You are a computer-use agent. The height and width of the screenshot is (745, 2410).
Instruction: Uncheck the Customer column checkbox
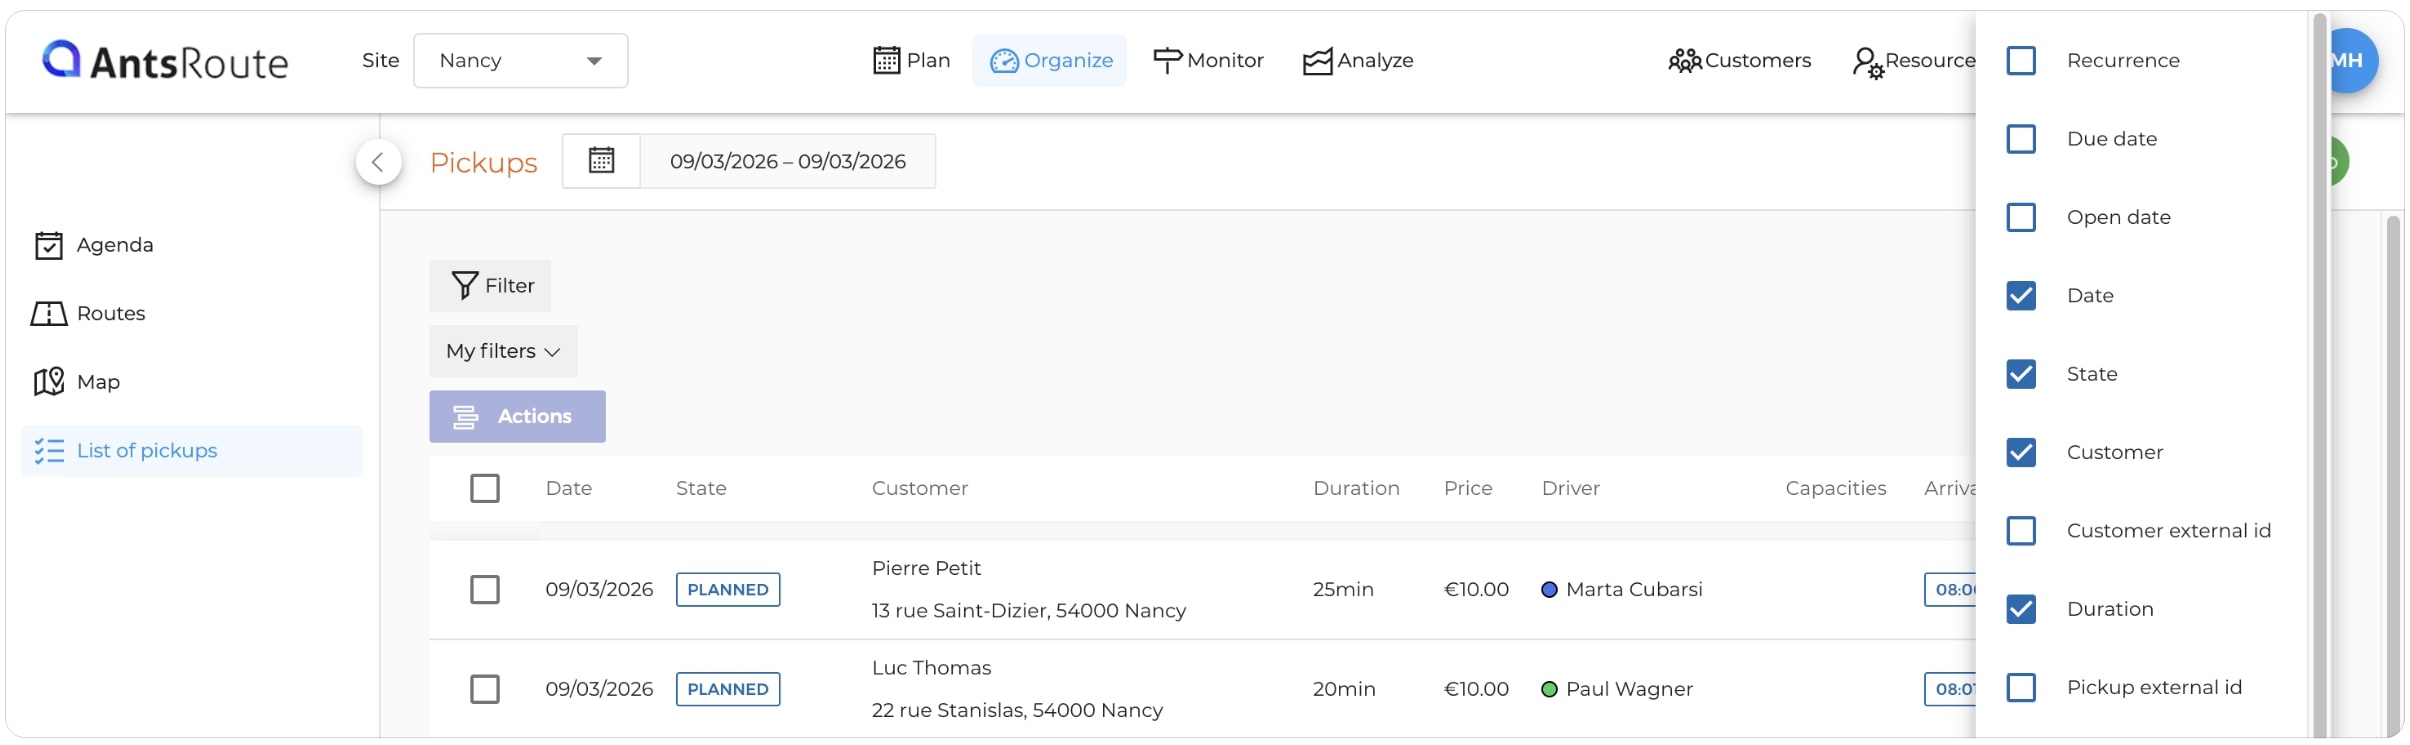pyautogui.click(x=2021, y=452)
